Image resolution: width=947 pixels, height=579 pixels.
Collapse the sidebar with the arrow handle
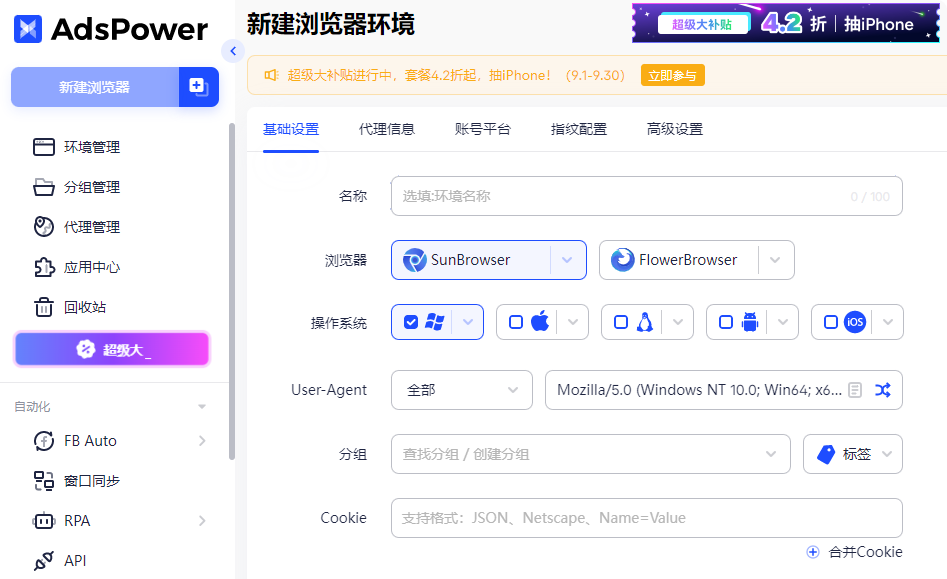pos(233,51)
